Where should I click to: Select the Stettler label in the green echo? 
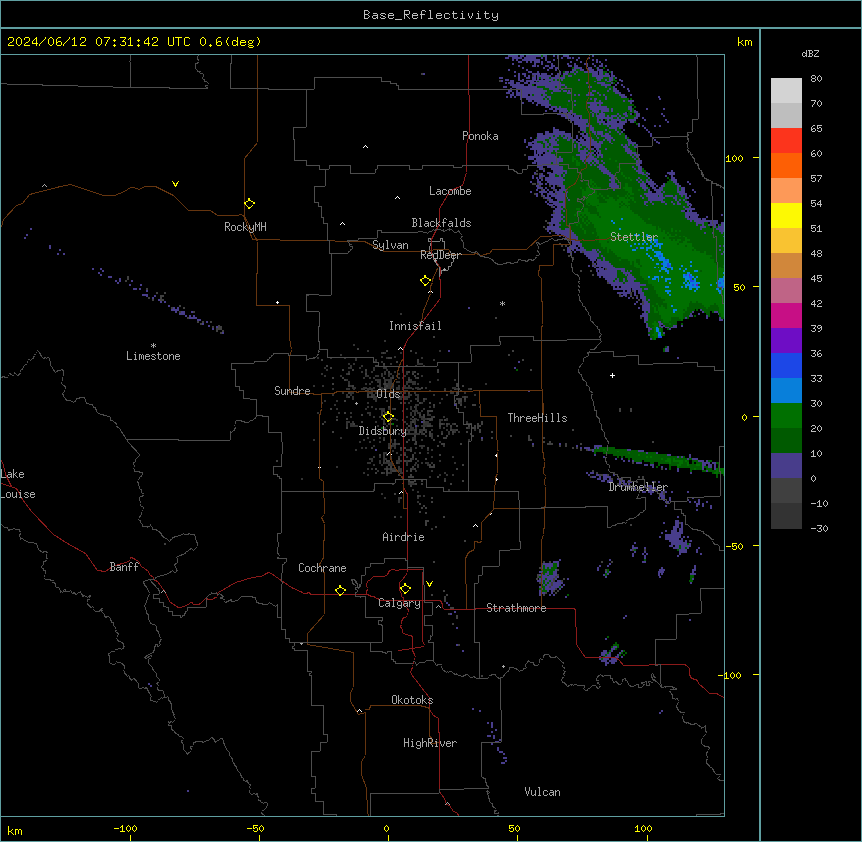634,237
